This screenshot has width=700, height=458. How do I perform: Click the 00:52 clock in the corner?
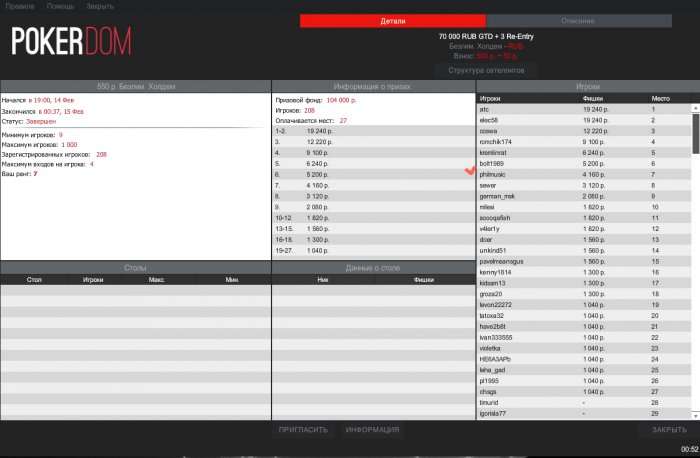pyautogui.click(x=689, y=449)
